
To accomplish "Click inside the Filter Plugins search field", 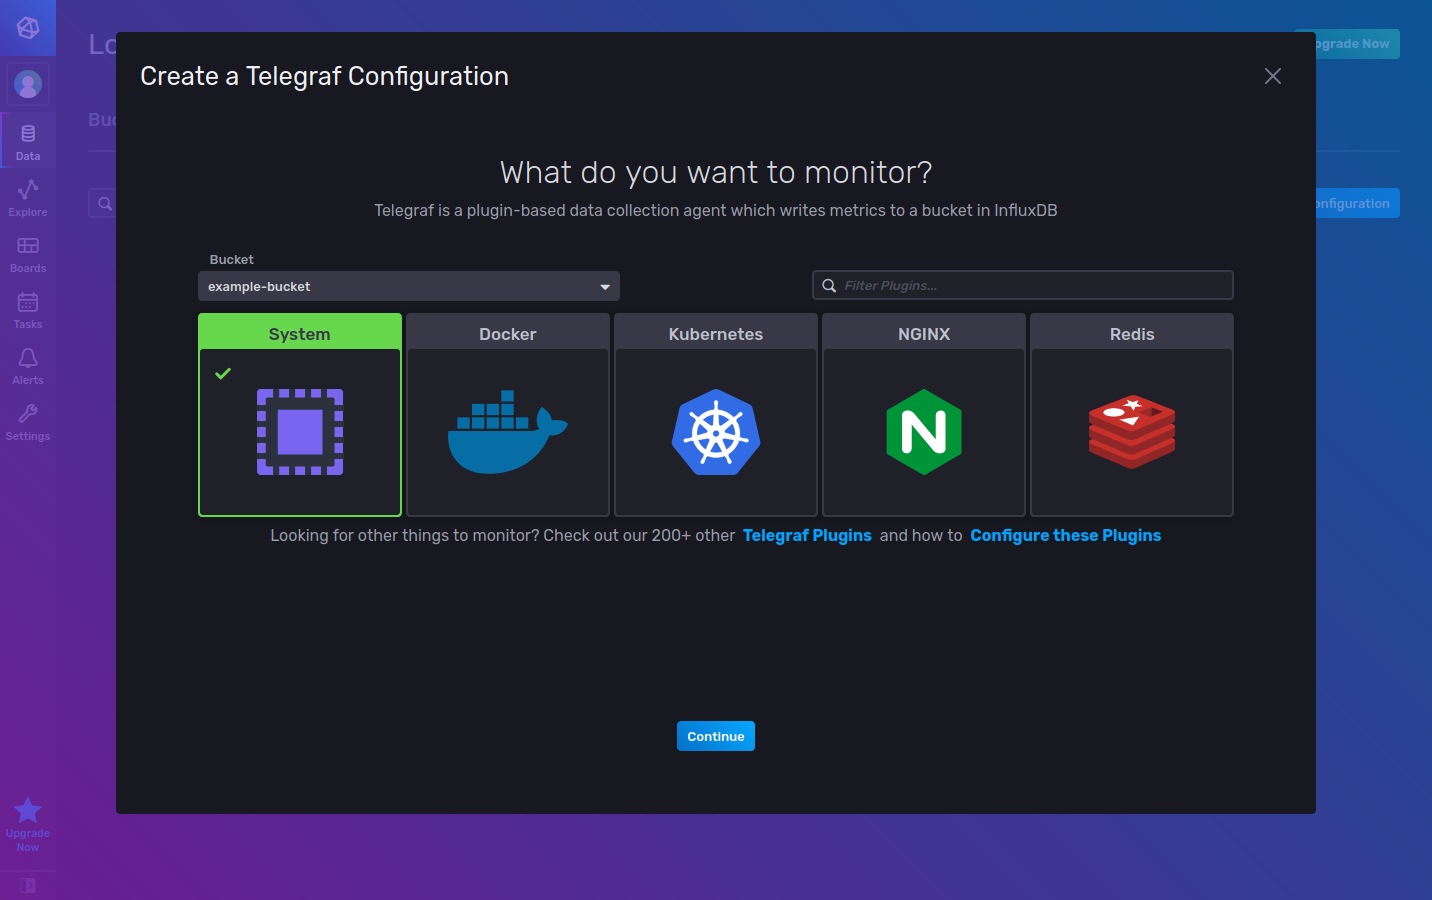I will pos(1022,285).
